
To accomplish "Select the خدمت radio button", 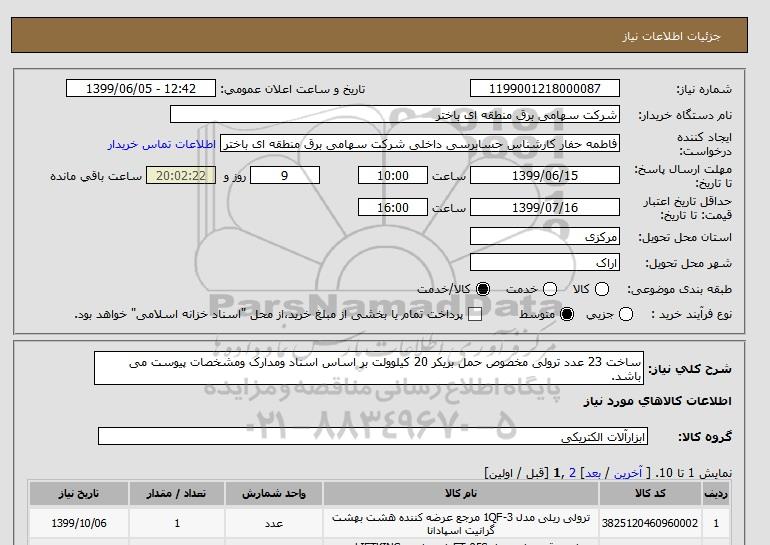I will coord(550,289).
